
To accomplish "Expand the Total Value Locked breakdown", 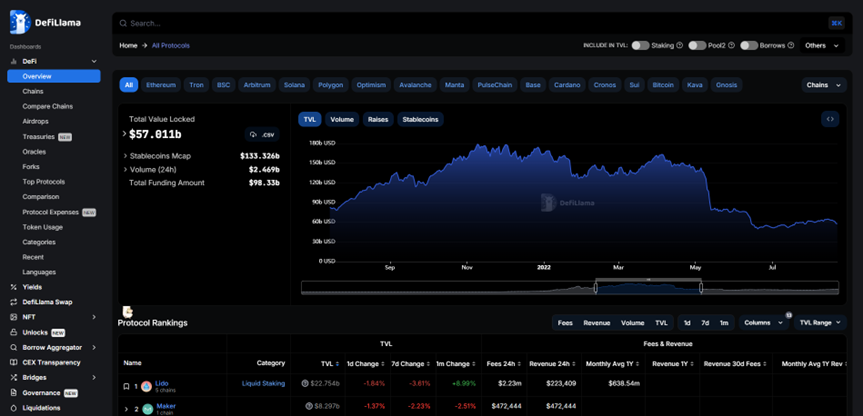I will coord(124,134).
